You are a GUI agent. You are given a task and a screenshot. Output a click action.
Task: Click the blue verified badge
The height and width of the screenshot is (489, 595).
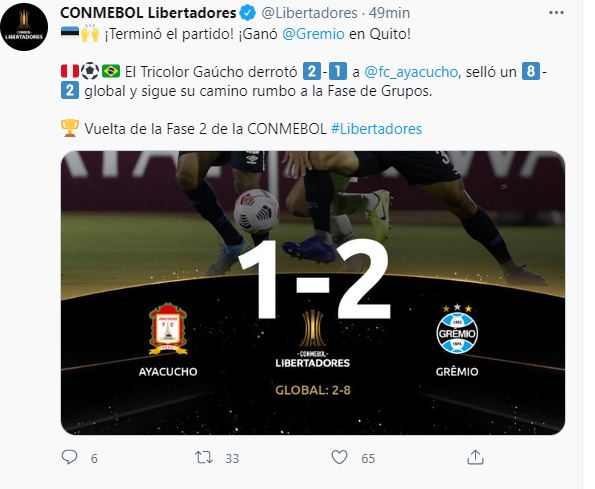click(x=248, y=13)
